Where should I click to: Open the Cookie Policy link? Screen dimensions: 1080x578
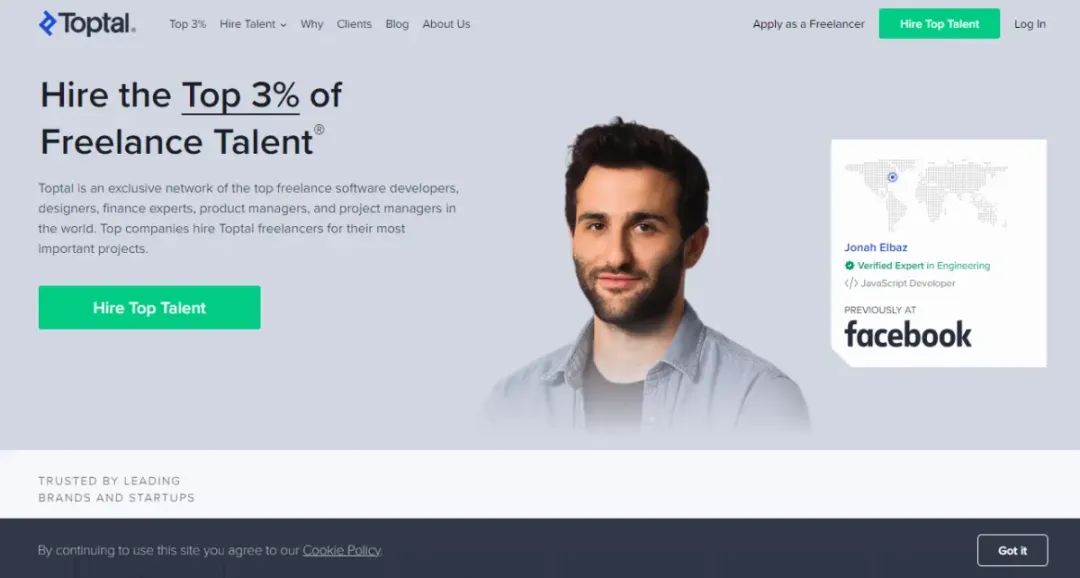[x=342, y=550]
